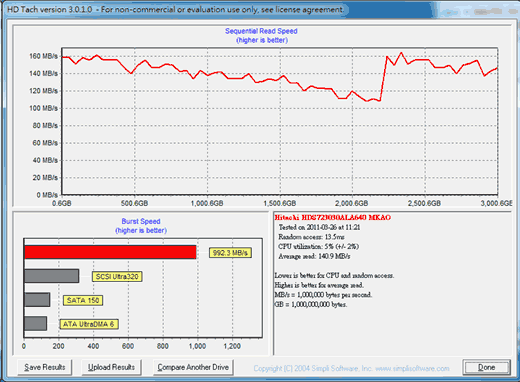The width and height of the screenshot is (520, 382).
Task: Click the HD Tach title bar
Action: pos(260,10)
